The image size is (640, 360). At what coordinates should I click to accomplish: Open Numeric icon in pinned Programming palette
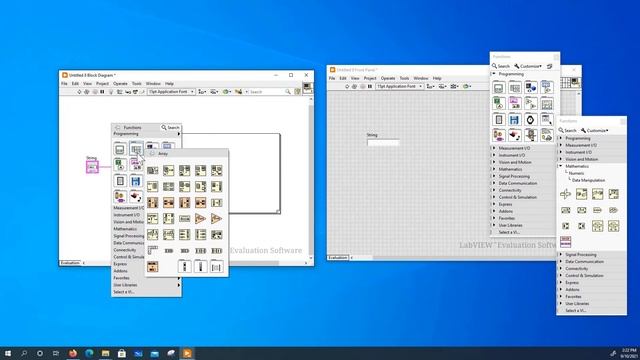coord(547,87)
